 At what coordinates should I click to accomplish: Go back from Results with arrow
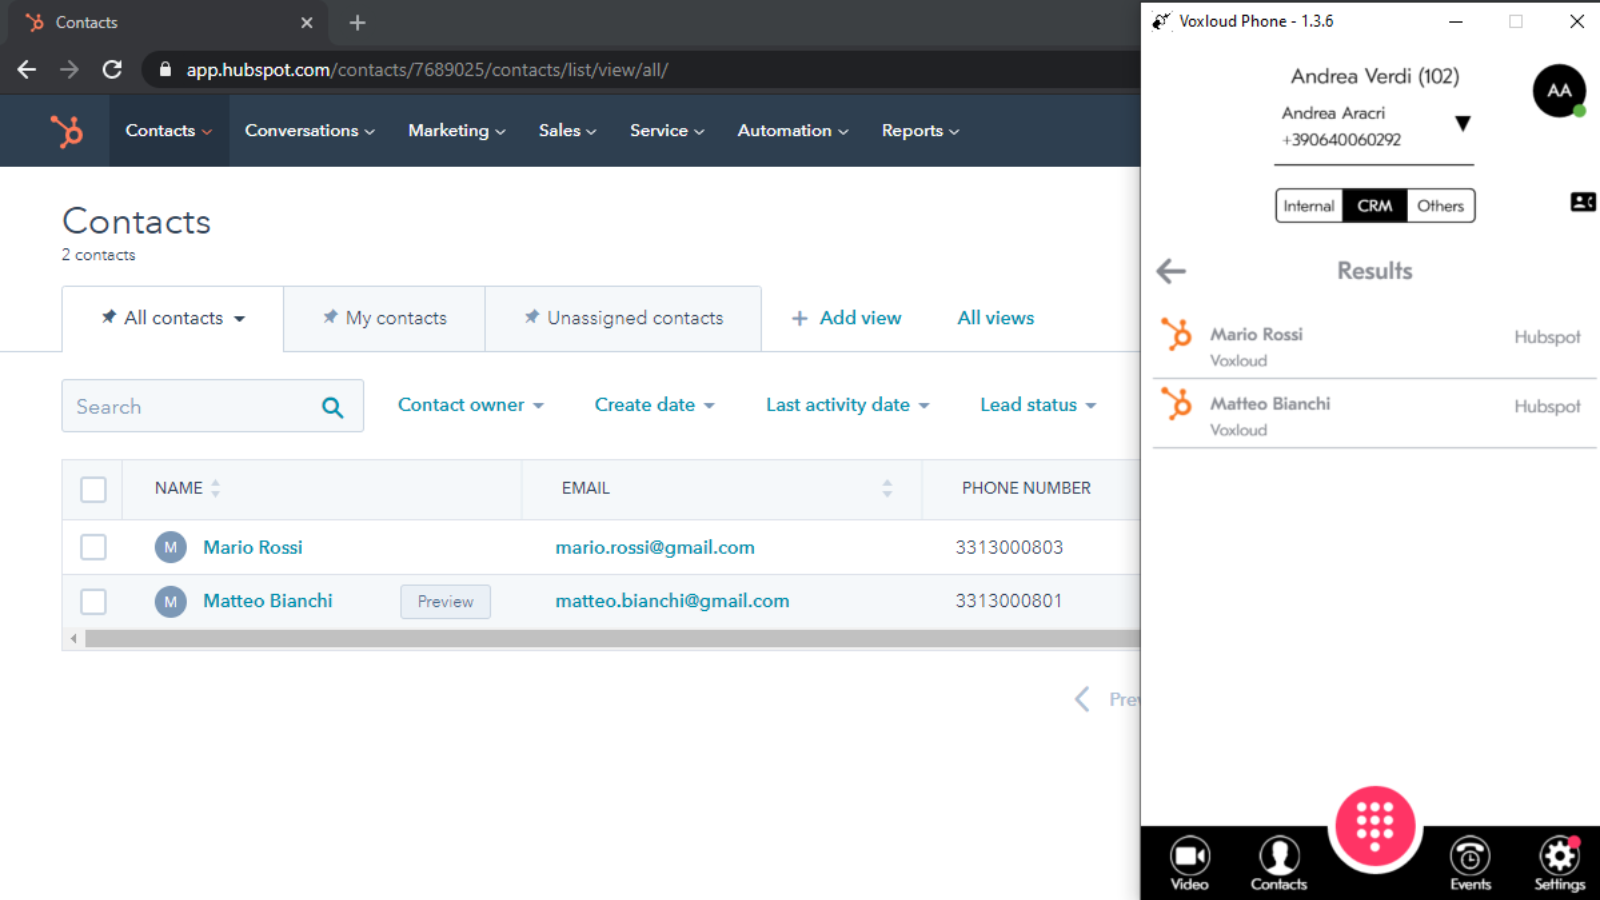click(x=1171, y=271)
